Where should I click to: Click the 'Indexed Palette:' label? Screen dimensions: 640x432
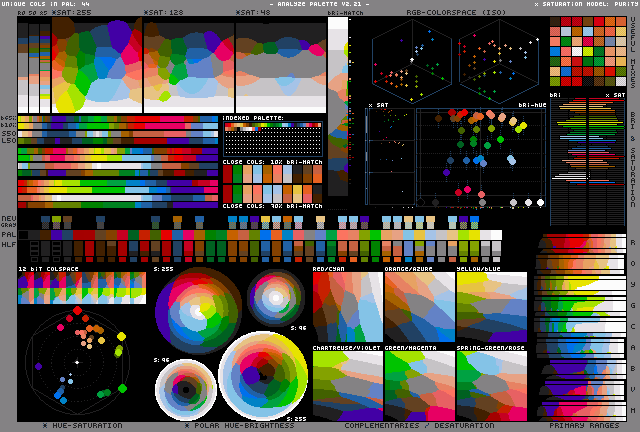point(253,118)
